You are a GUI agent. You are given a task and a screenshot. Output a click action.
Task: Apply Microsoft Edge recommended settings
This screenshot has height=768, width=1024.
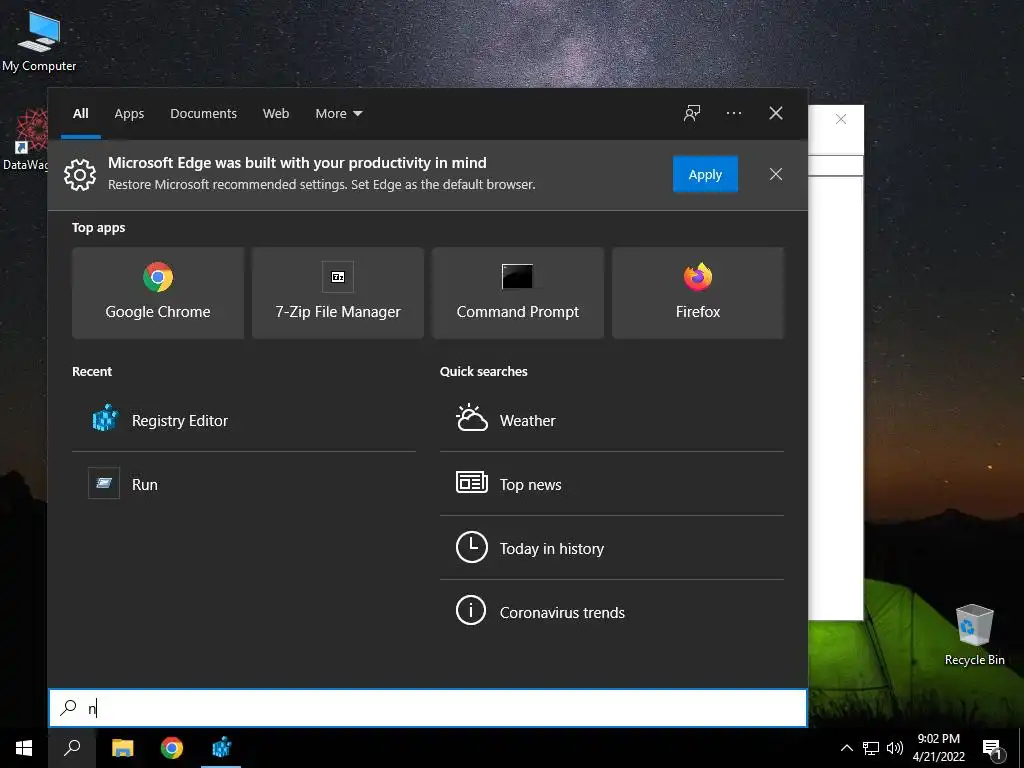(x=705, y=174)
